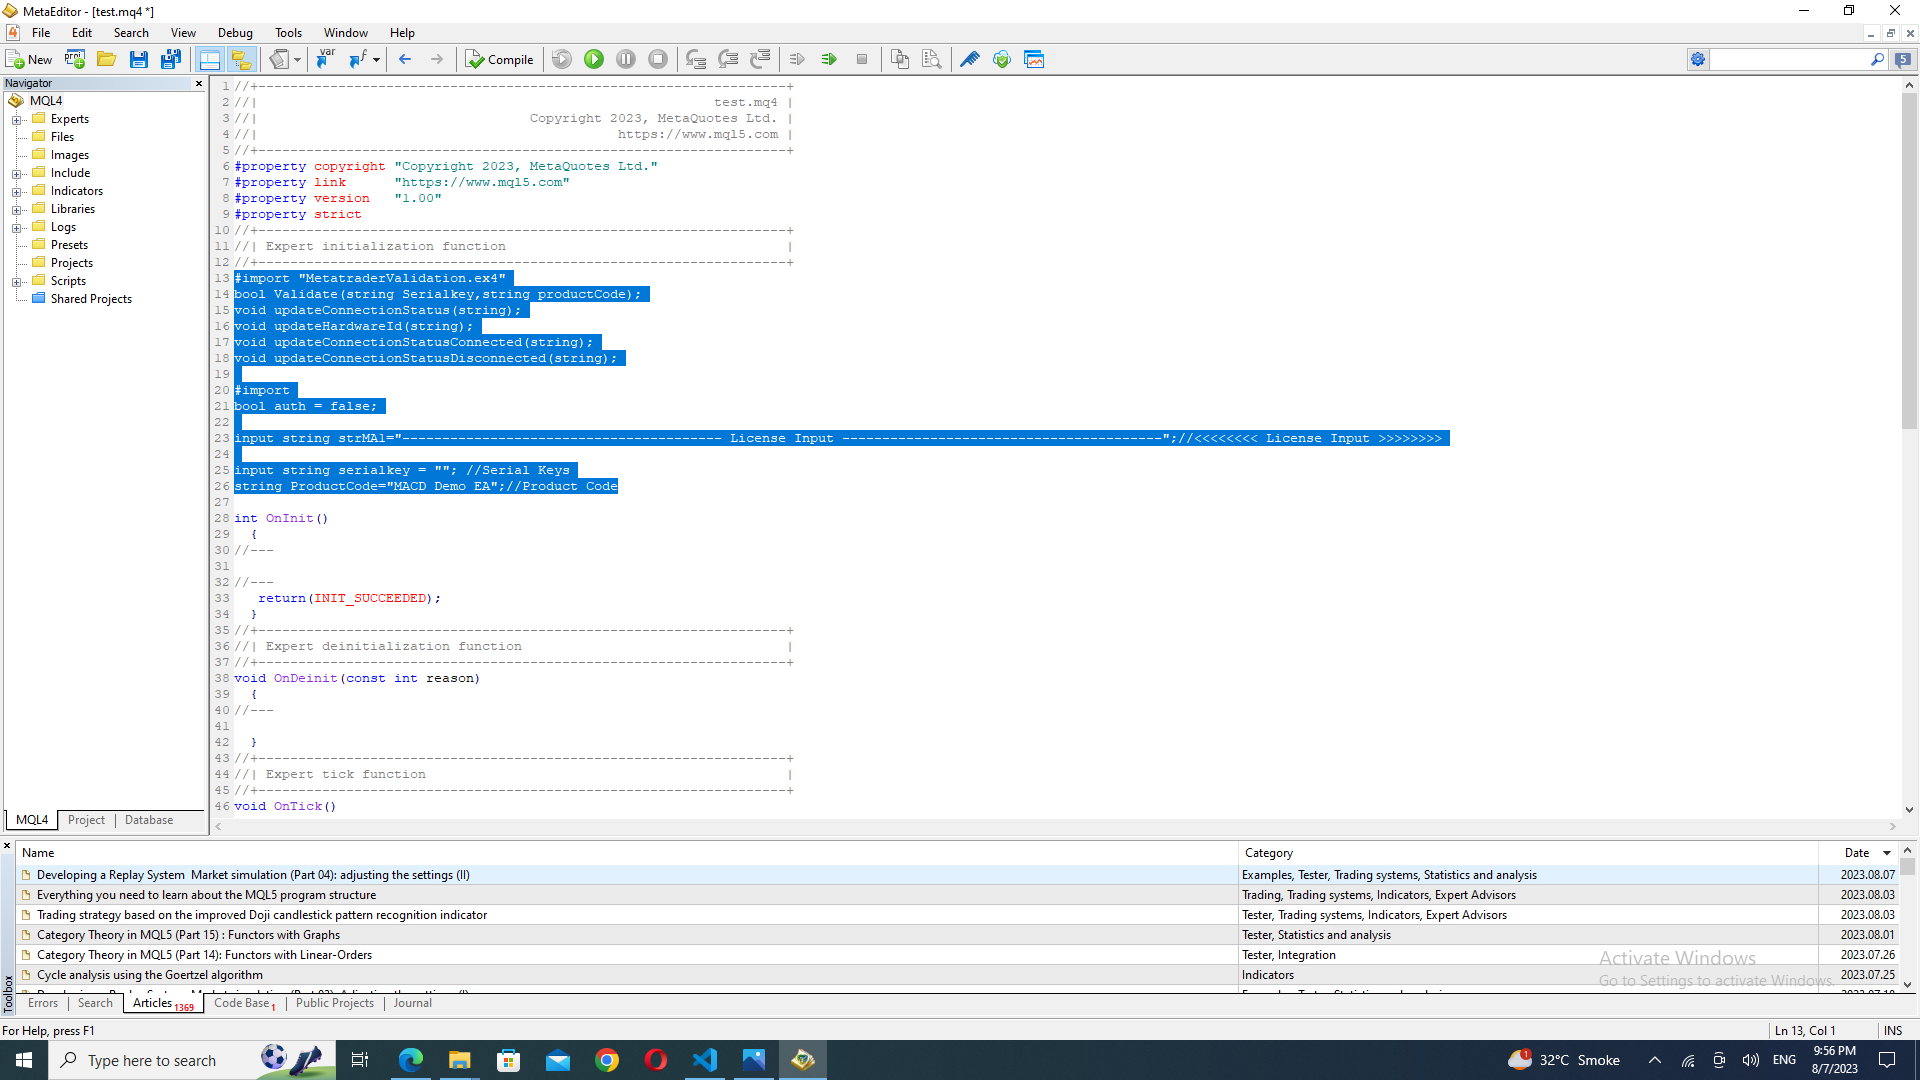Switch to the Database tab
This screenshot has height=1080, width=1920.
click(x=149, y=819)
